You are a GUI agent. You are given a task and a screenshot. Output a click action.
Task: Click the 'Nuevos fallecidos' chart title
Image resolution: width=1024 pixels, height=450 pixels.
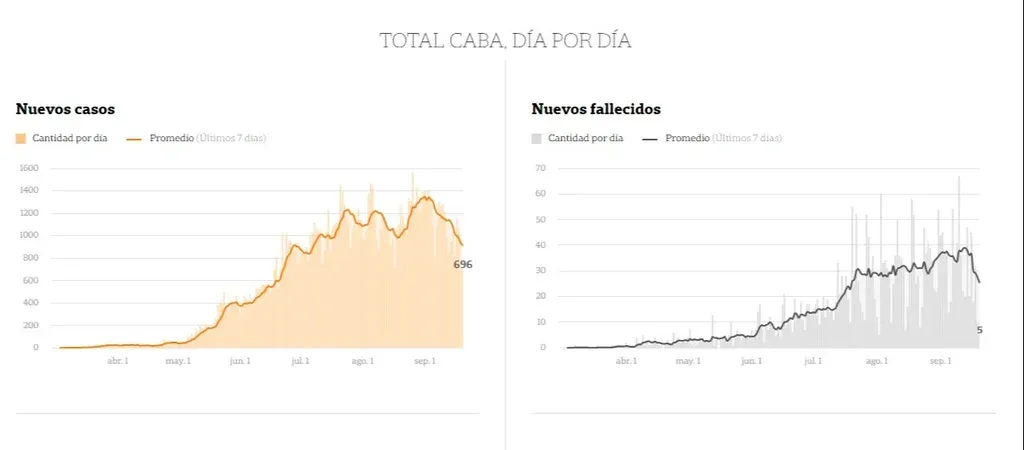pos(596,109)
